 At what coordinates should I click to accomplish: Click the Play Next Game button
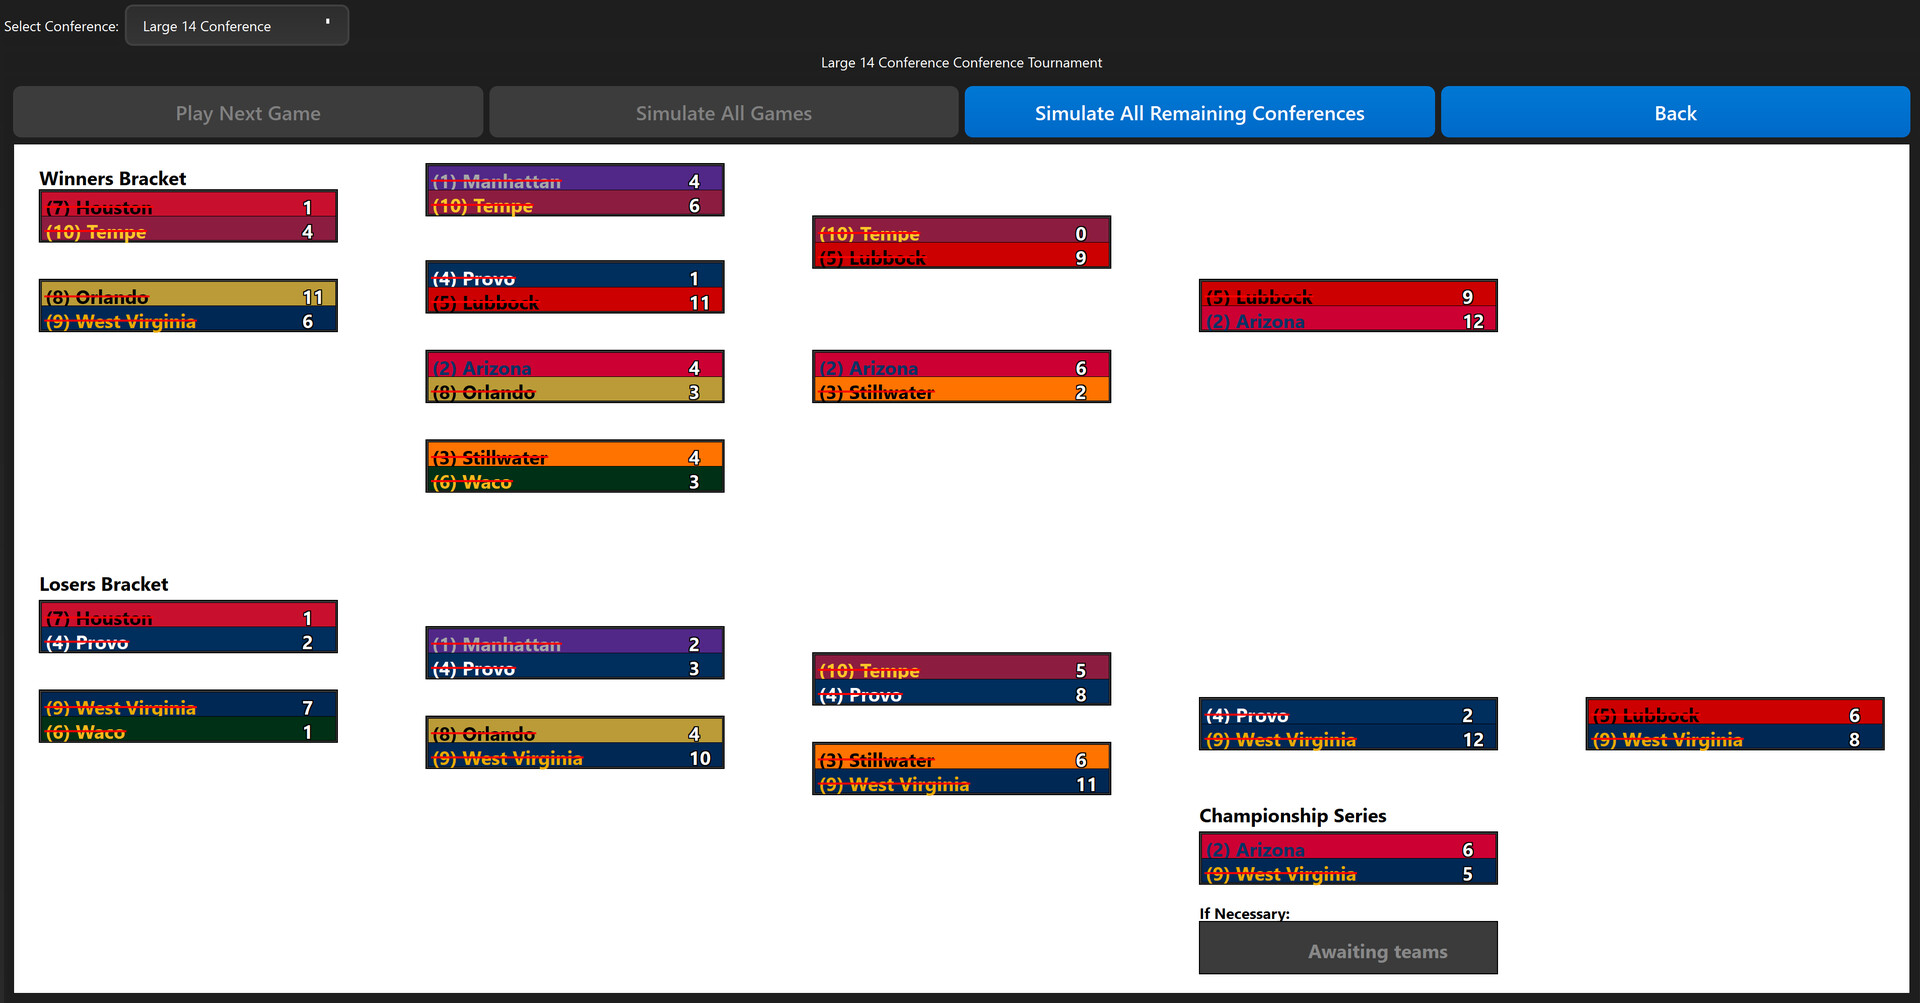(x=248, y=112)
